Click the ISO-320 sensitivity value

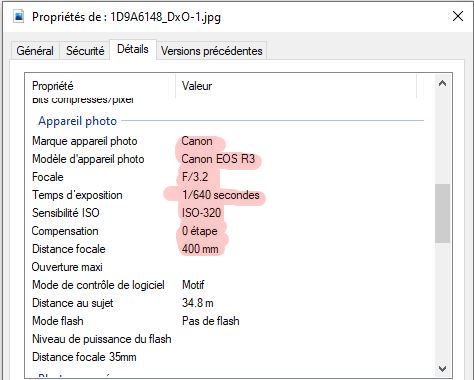(x=201, y=213)
